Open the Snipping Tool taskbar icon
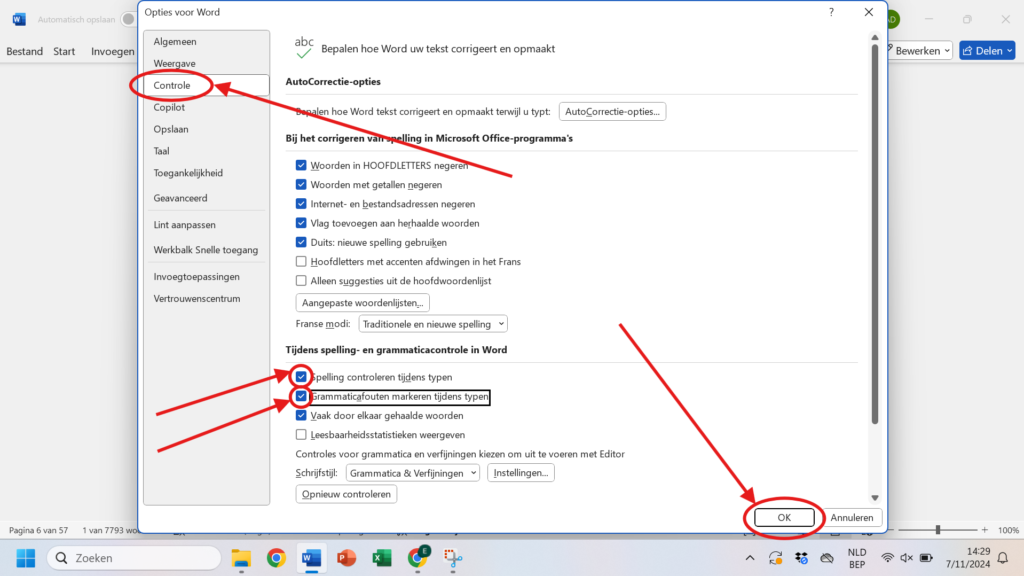 tap(451, 557)
